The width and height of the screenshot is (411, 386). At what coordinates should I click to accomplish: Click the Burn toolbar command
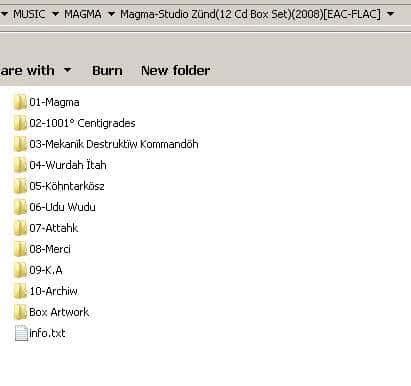pos(107,70)
